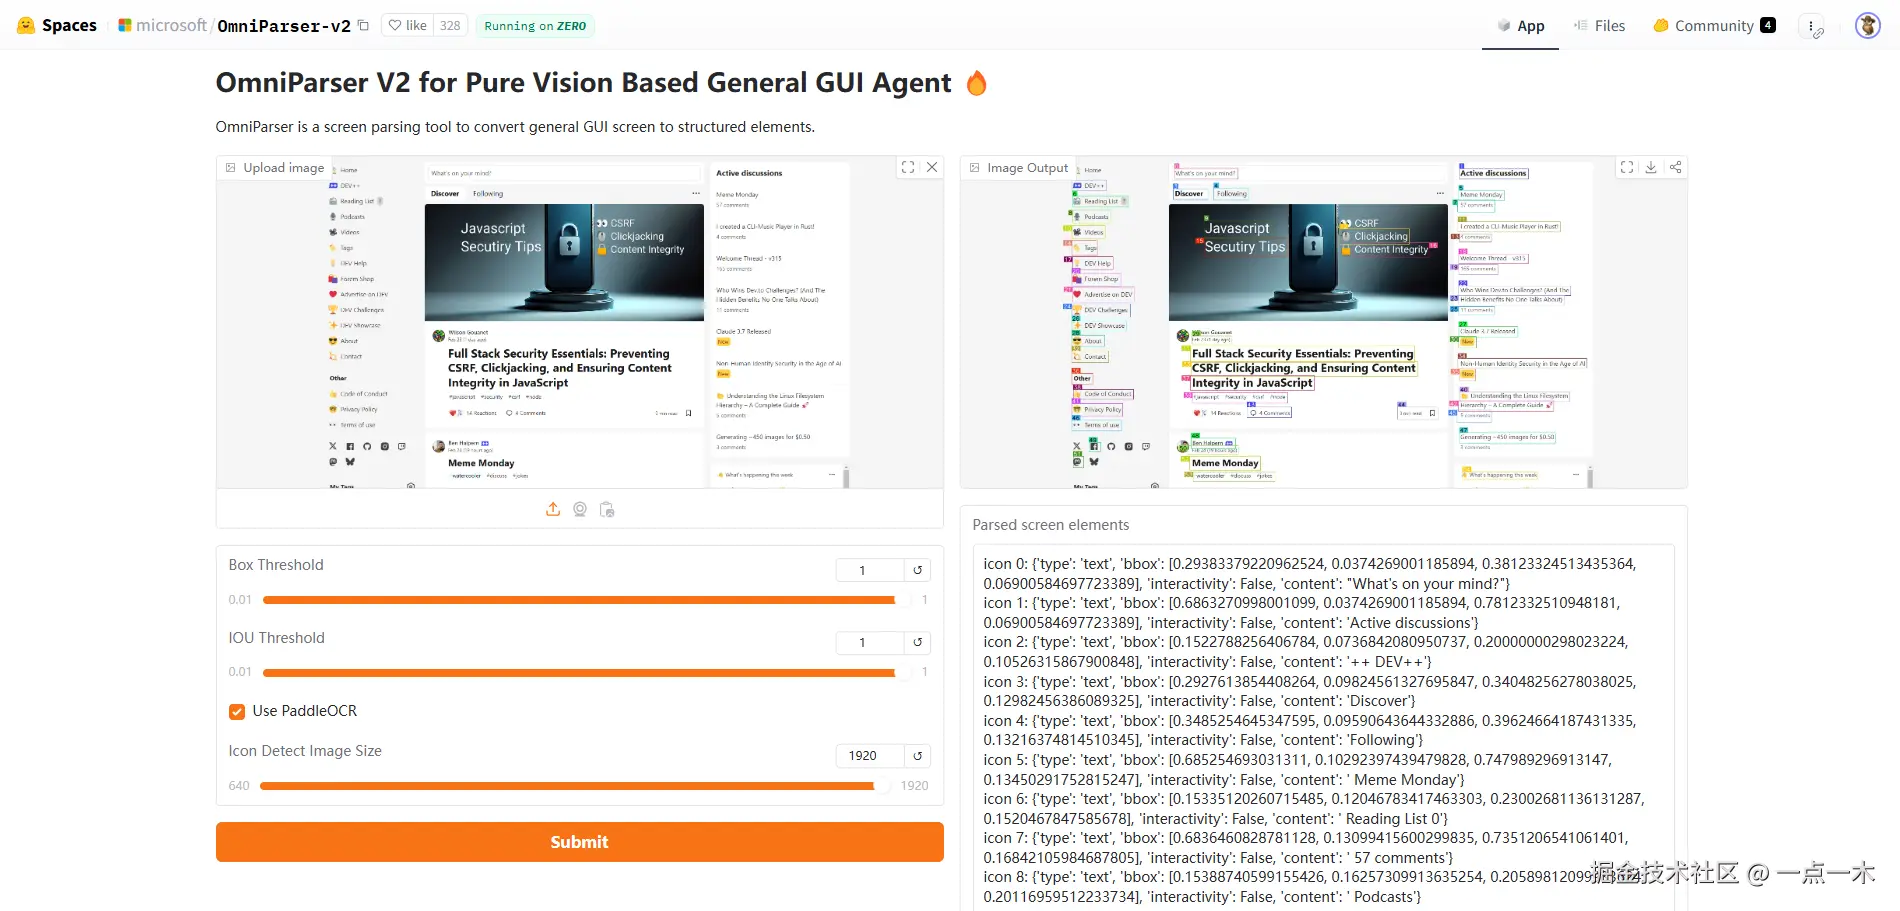Choose upload-from-file source icon
This screenshot has width=1900, height=911.
point(553,509)
